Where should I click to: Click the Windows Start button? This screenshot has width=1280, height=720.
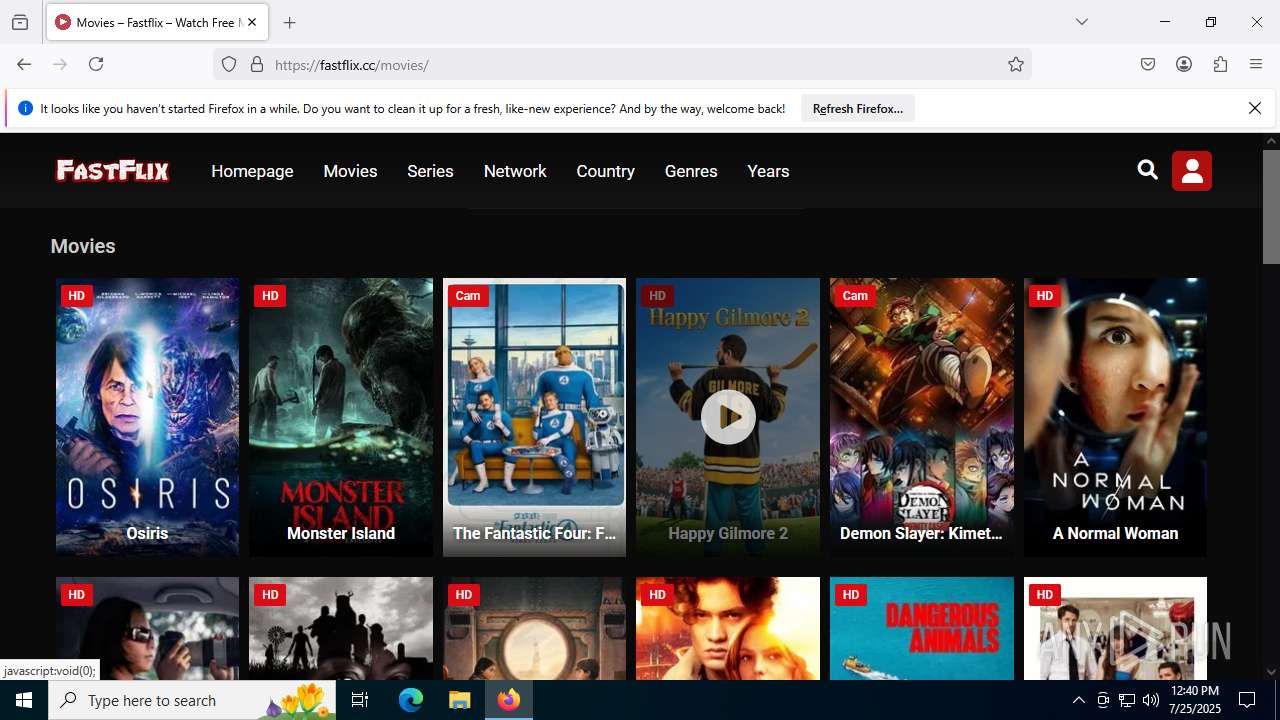point(24,700)
